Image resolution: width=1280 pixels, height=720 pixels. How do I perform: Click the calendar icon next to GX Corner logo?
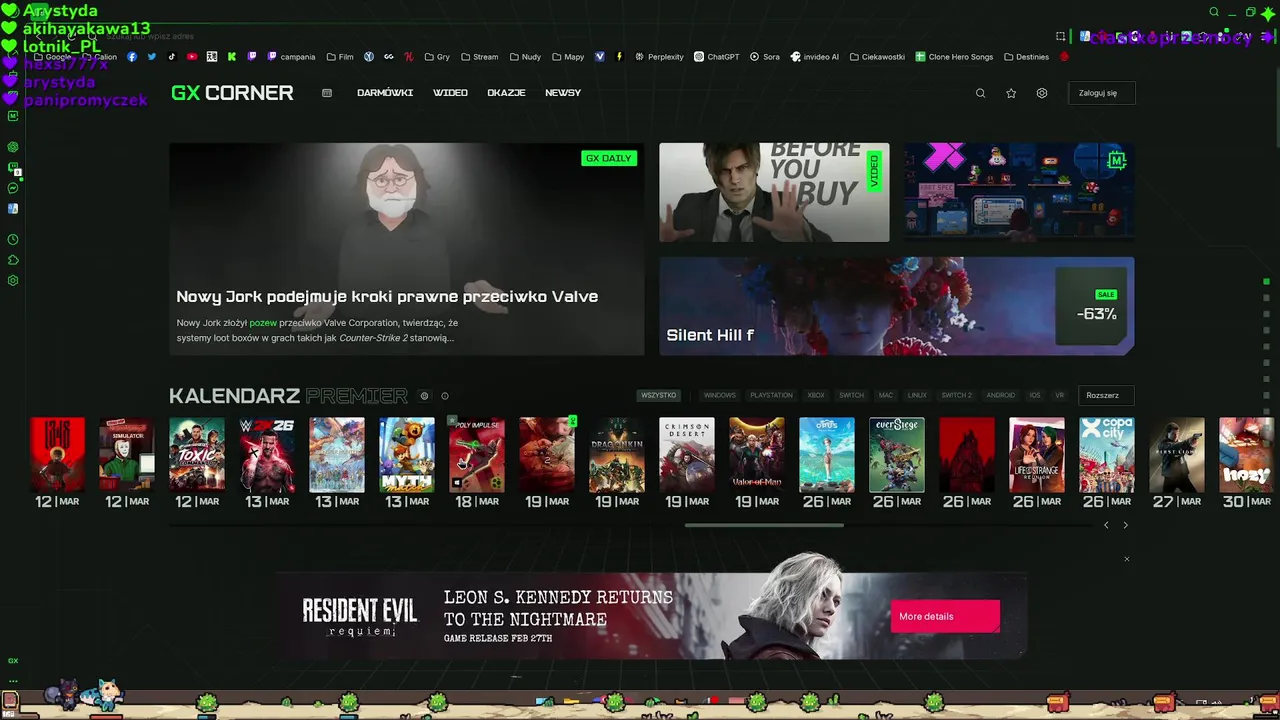[327, 93]
